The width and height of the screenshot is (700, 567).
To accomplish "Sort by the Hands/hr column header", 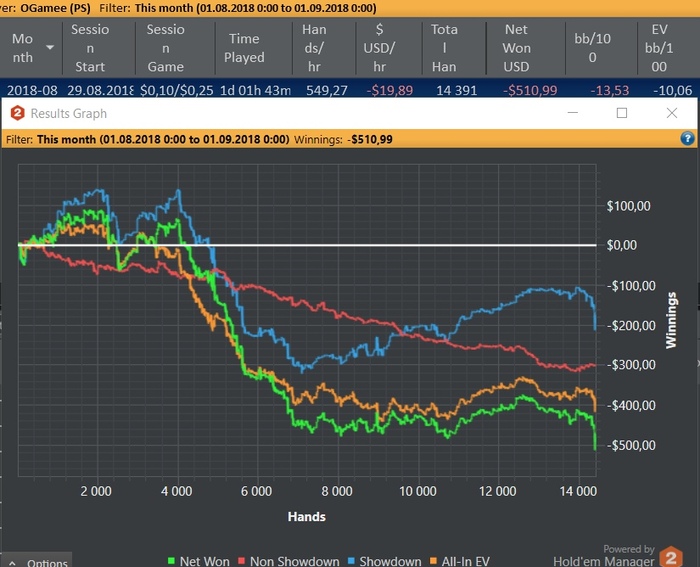I will [314, 48].
